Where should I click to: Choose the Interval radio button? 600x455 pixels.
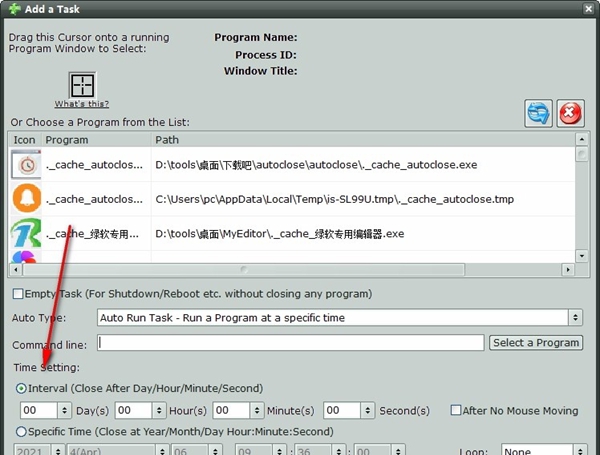[x=21, y=389]
